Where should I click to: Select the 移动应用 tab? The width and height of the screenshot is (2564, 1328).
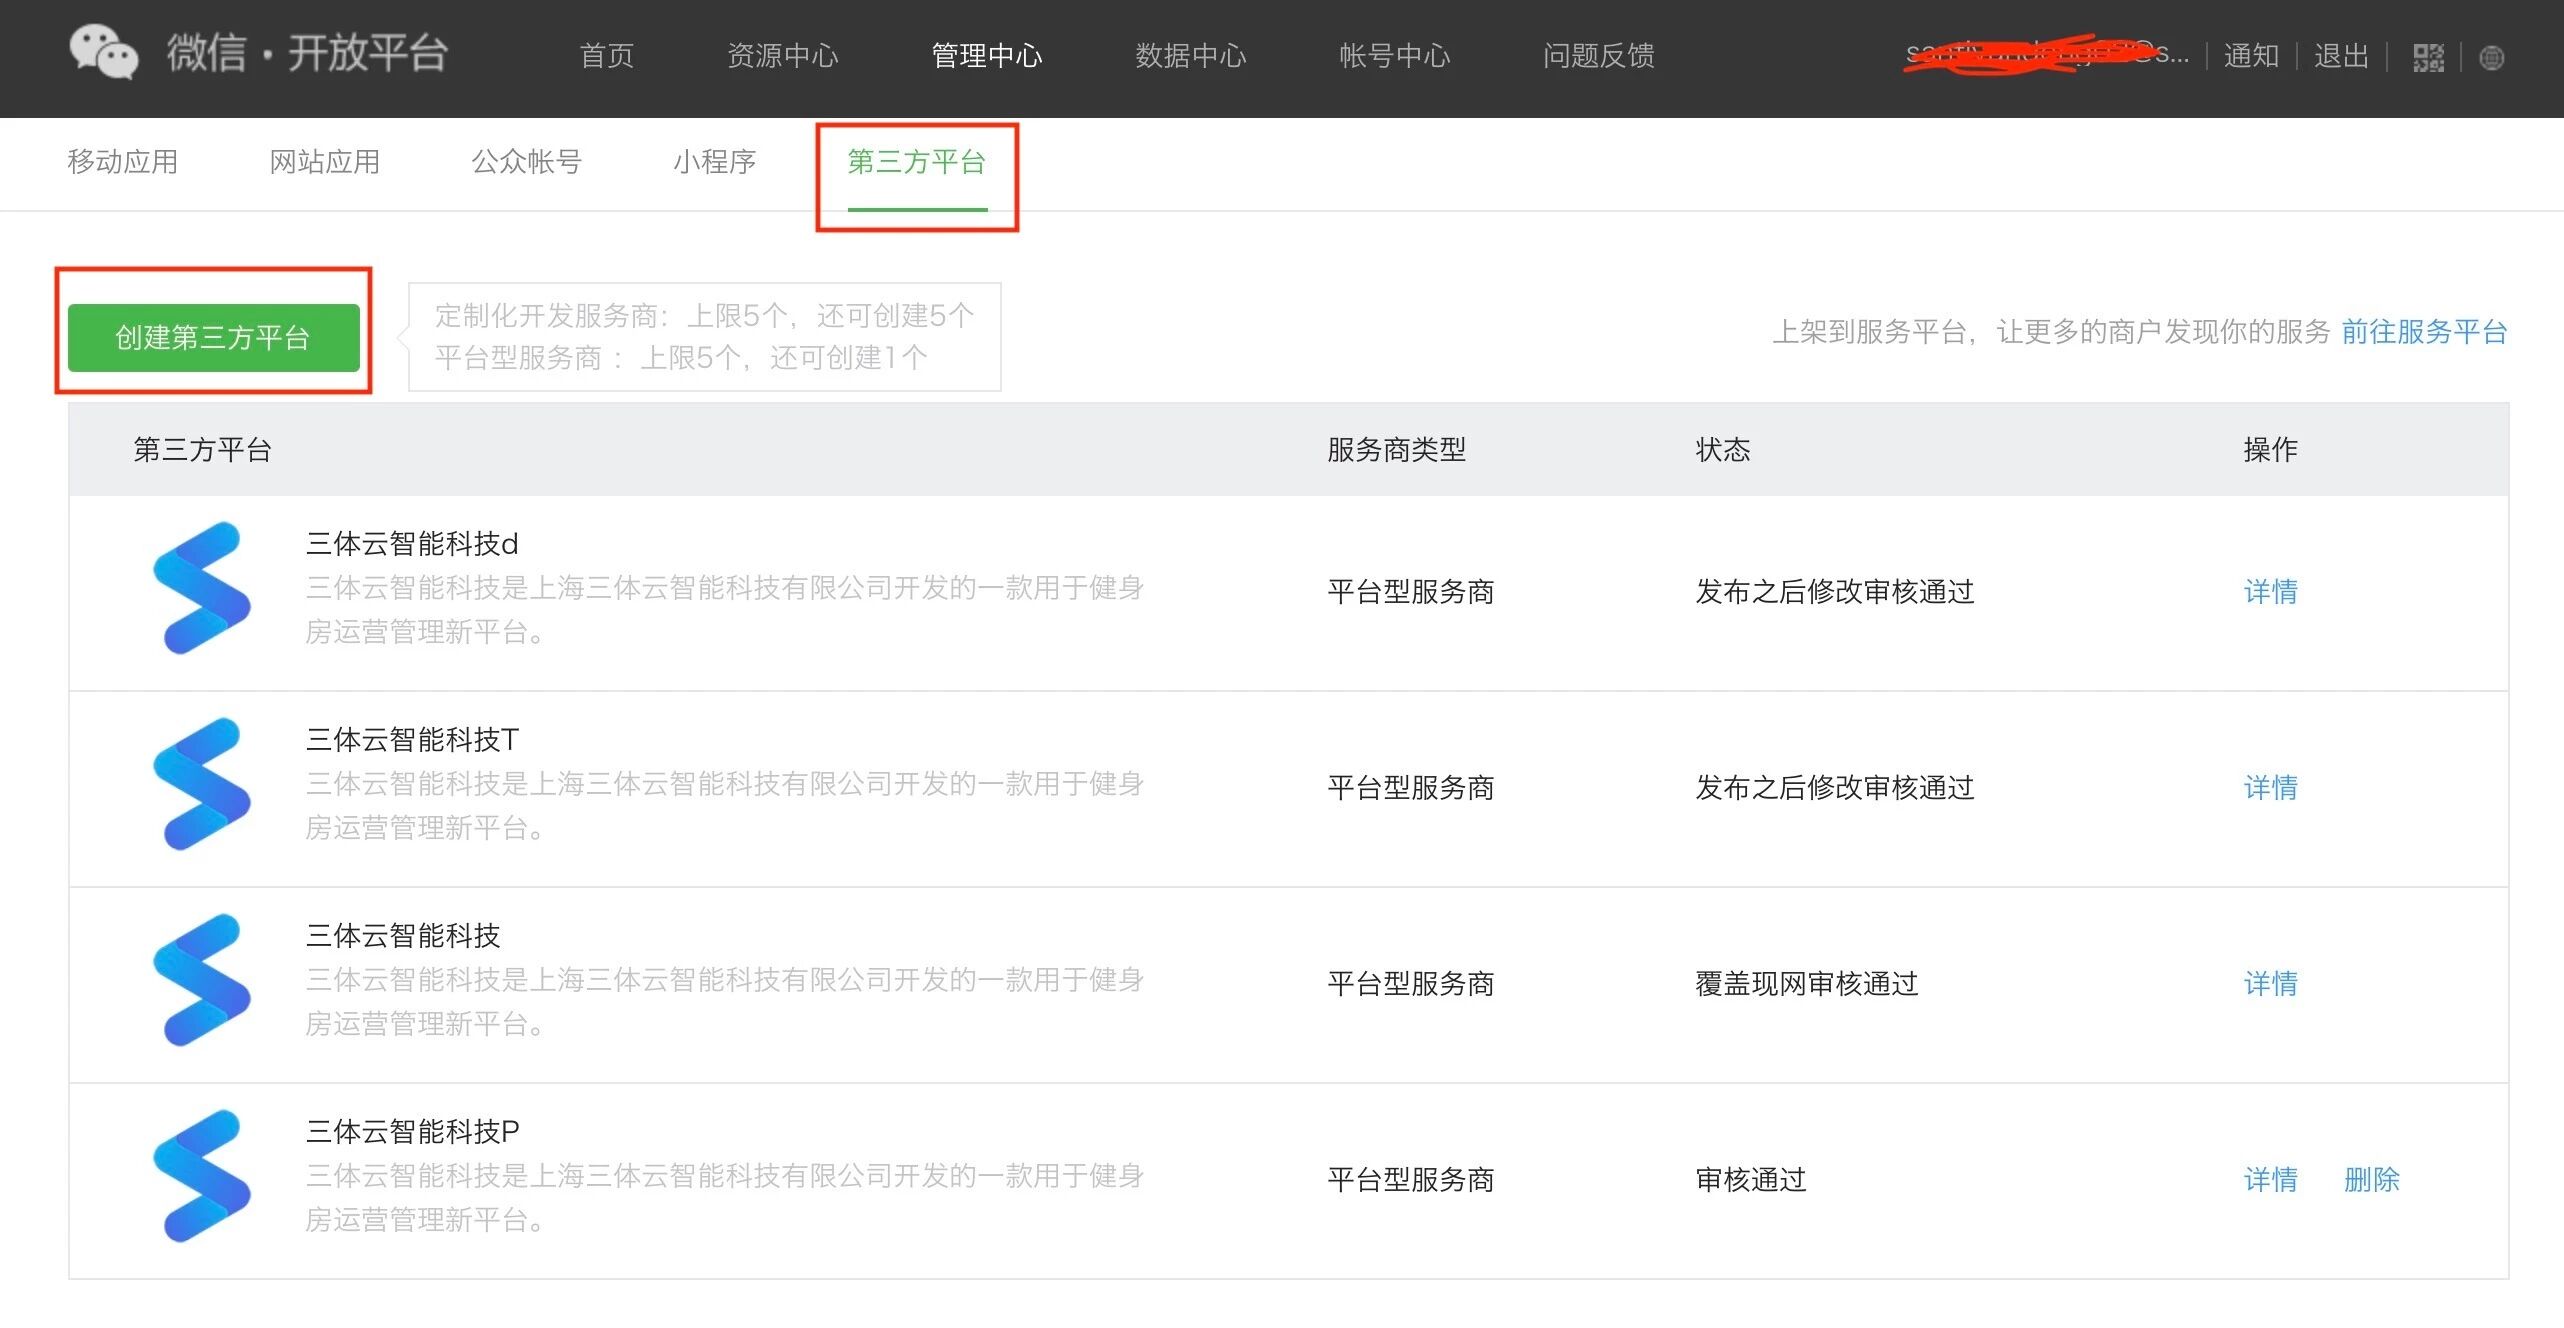[122, 162]
